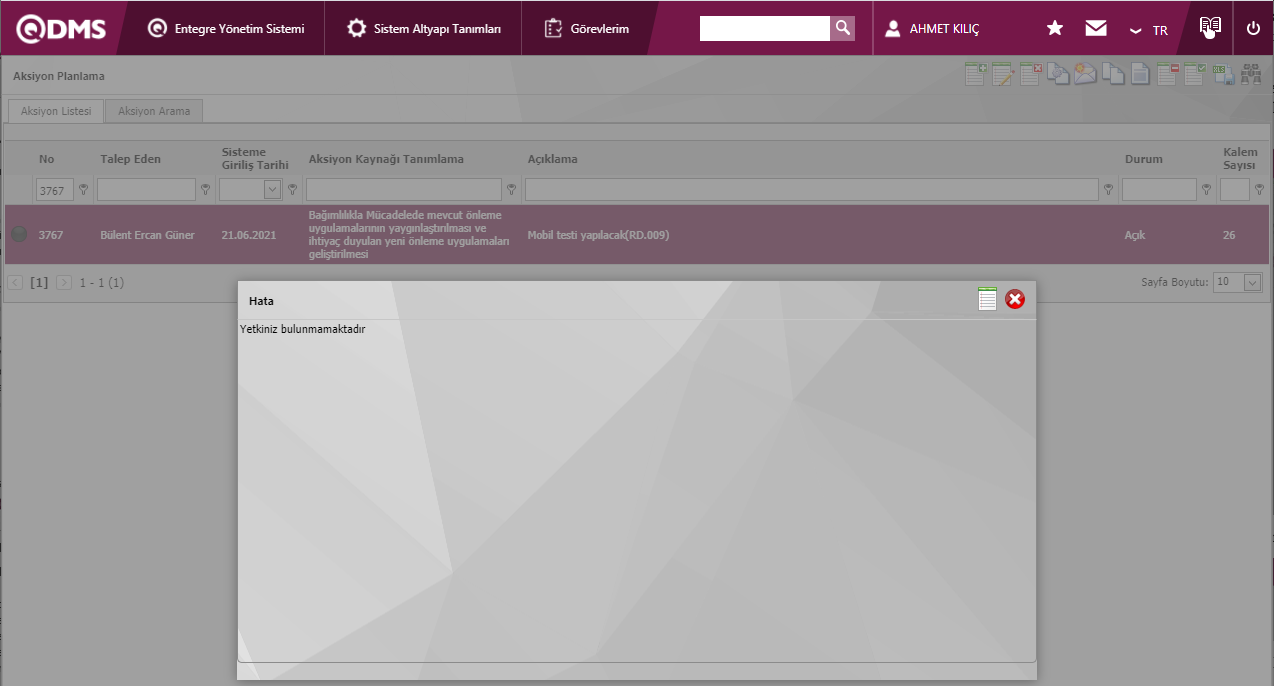This screenshot has width=1274, height=686.
Task: Click the copy documents icon
Action: [x=1113, y=75]
